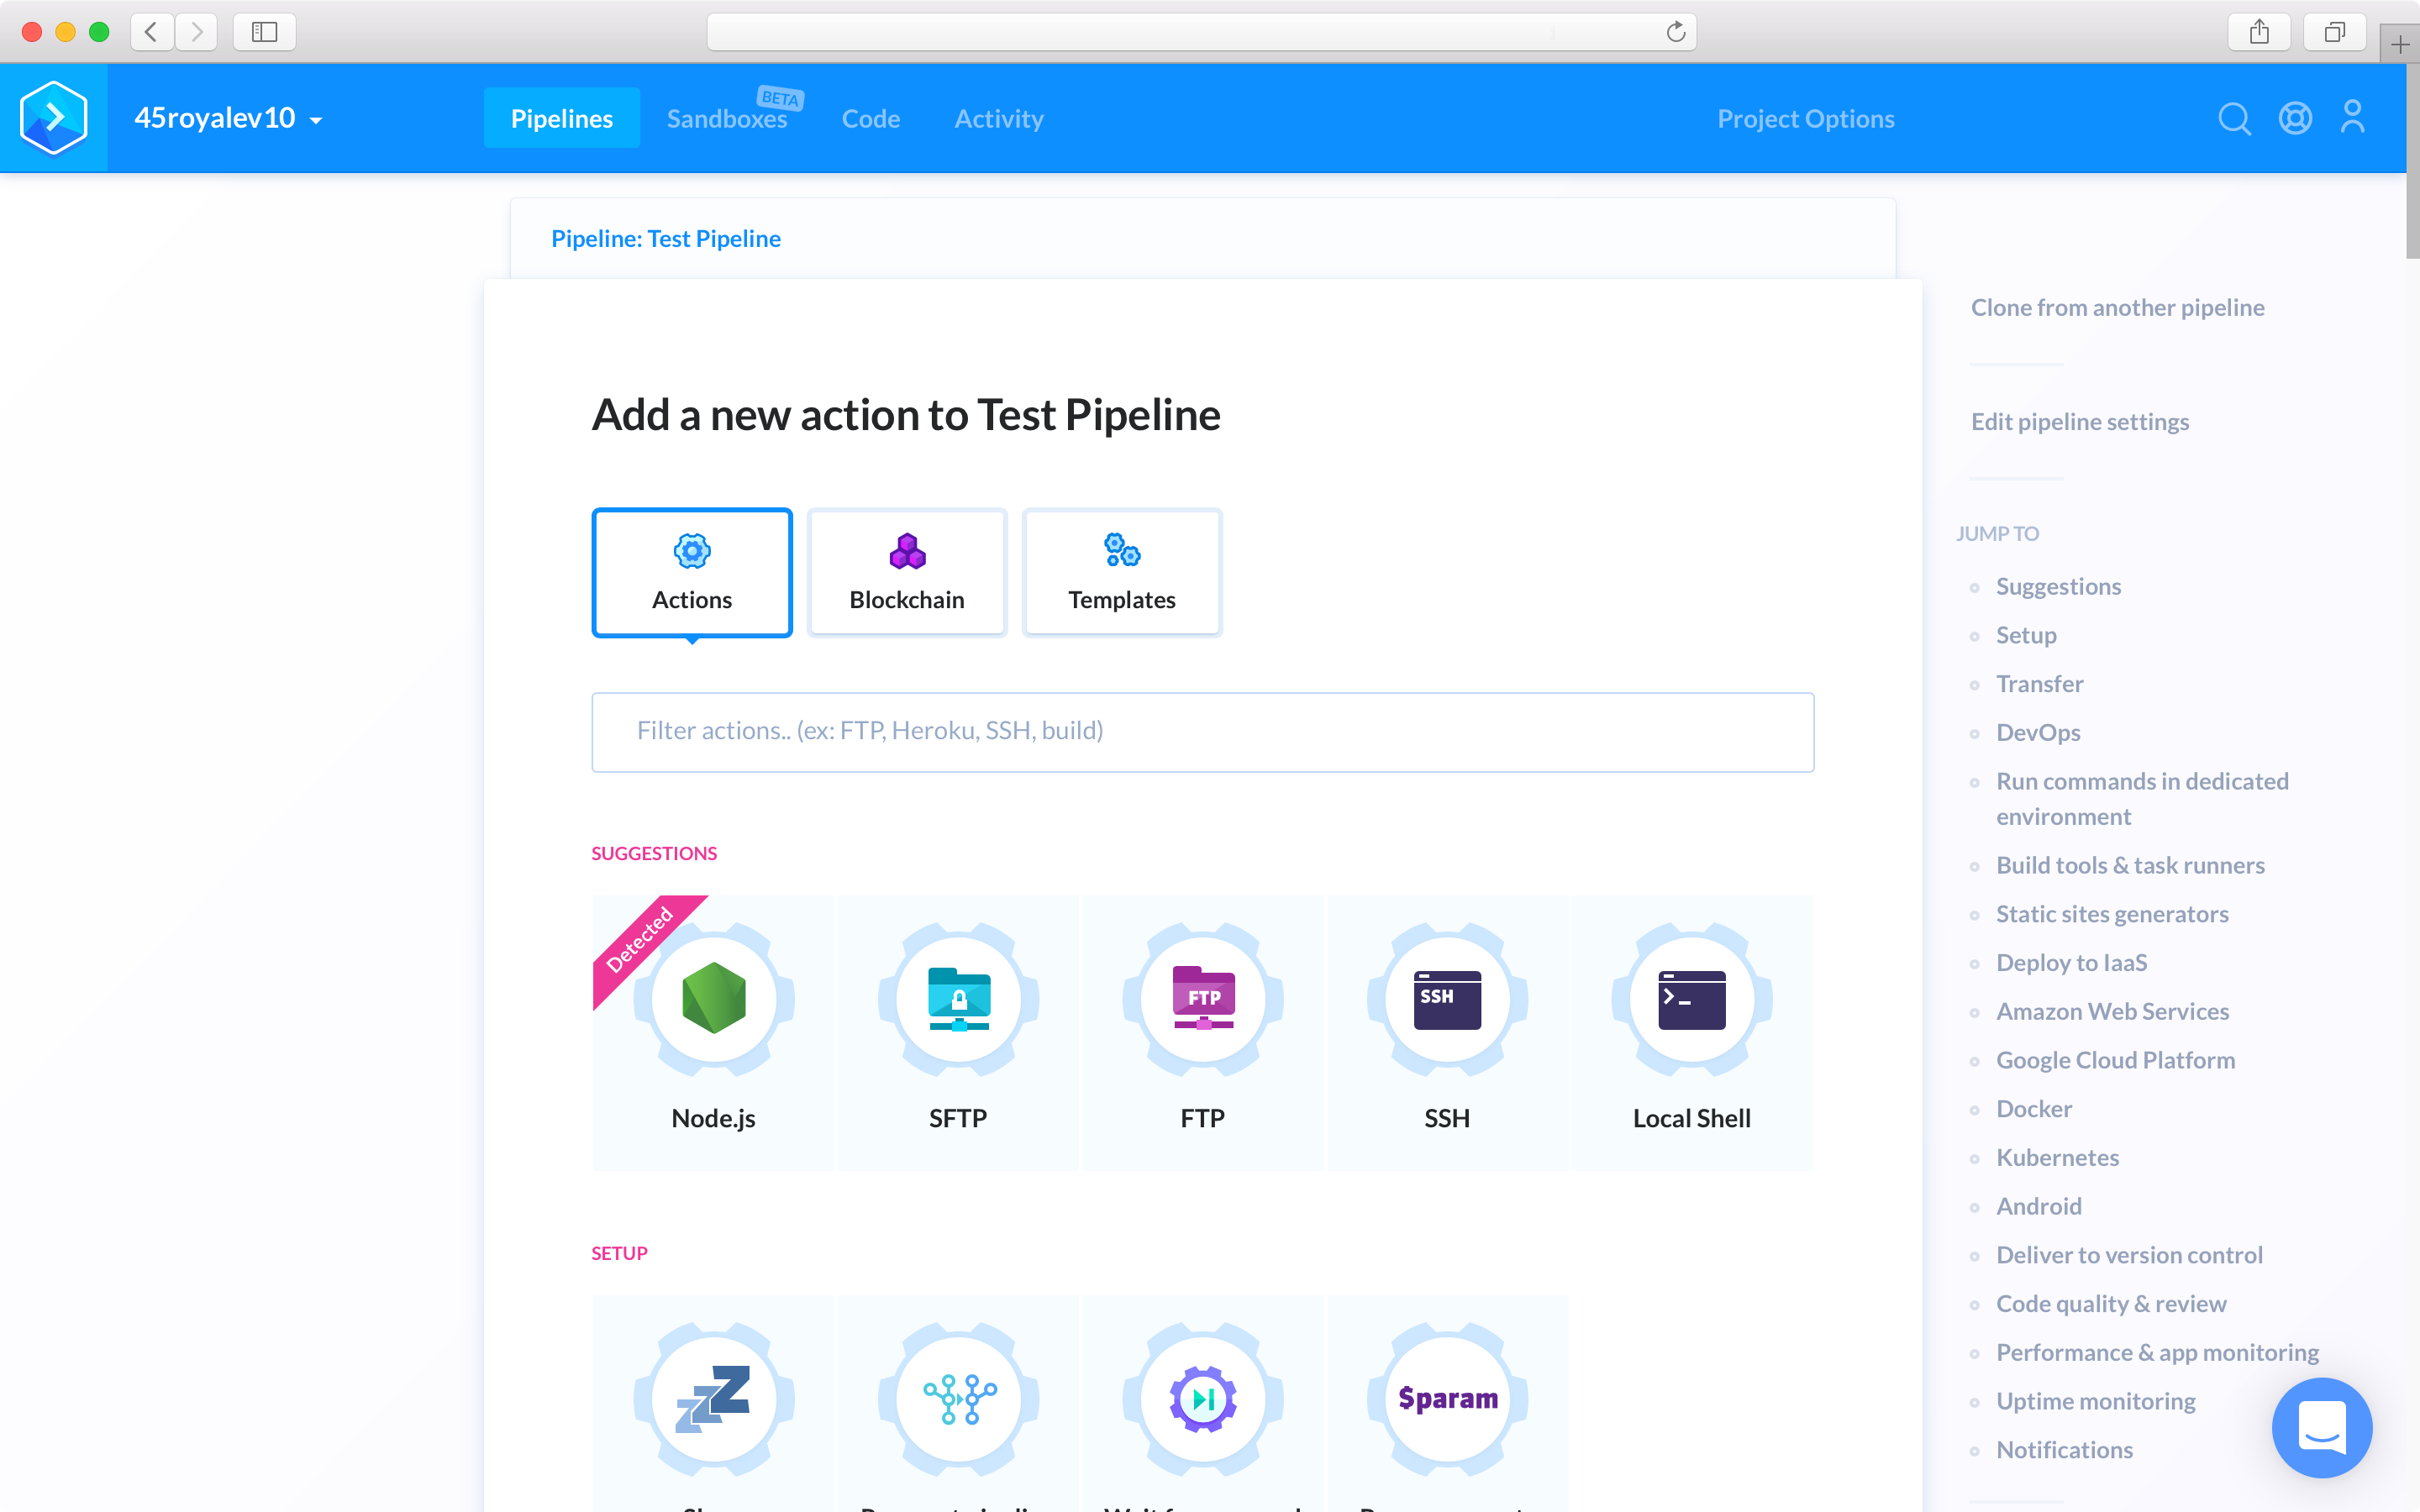Navigate to the Sandboxes tab
This screenshot has height=1512, width=2420.
tap(729, 117)
